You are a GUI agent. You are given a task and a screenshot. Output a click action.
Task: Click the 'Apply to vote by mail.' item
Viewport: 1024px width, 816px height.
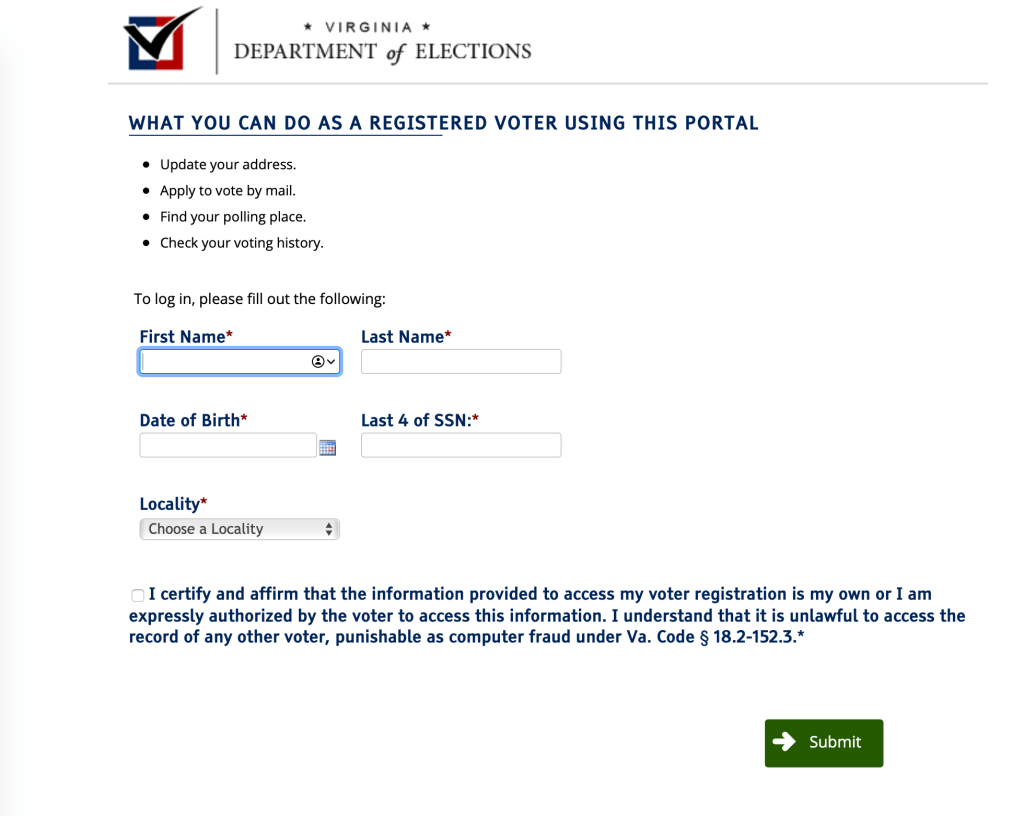click(228, 190)
